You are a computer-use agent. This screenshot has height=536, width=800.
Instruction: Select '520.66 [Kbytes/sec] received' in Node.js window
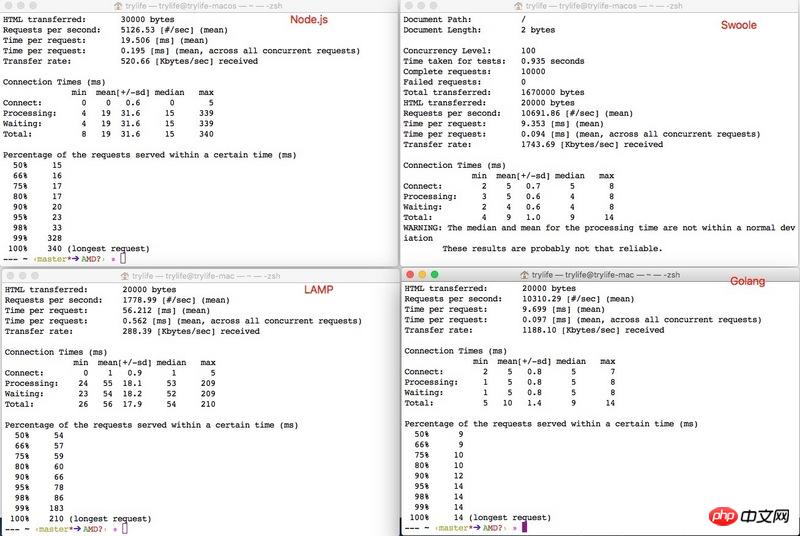coord(189,61)
